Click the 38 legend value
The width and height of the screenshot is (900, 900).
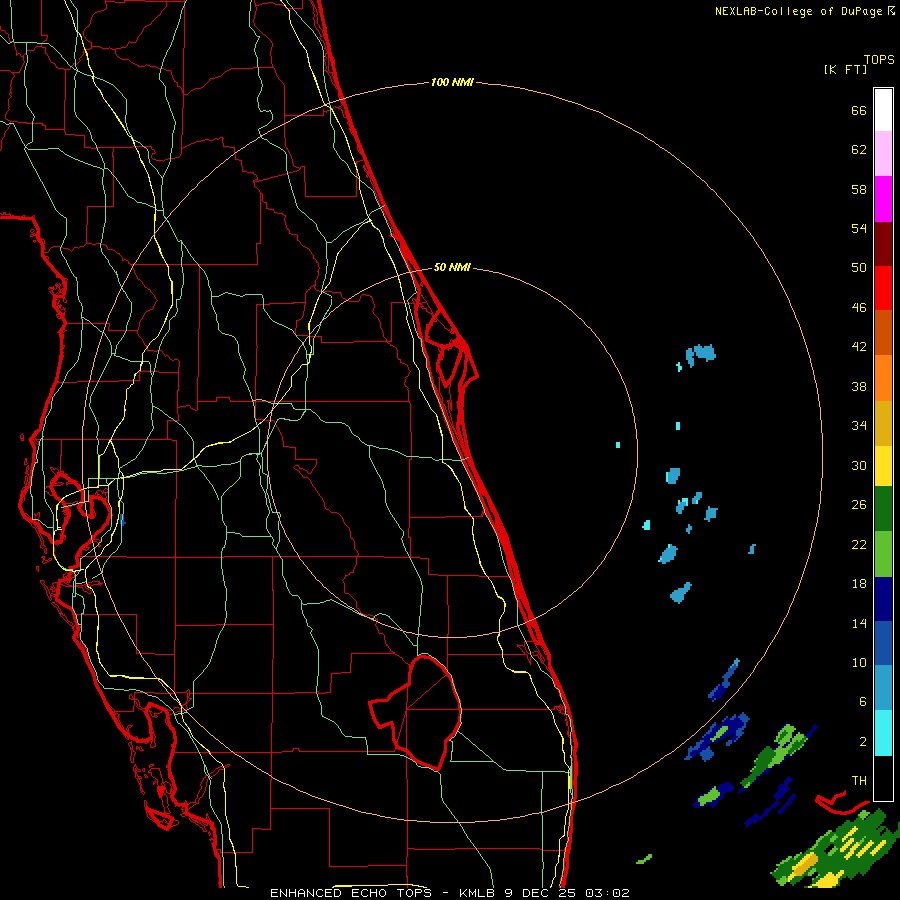coord(859,386)
